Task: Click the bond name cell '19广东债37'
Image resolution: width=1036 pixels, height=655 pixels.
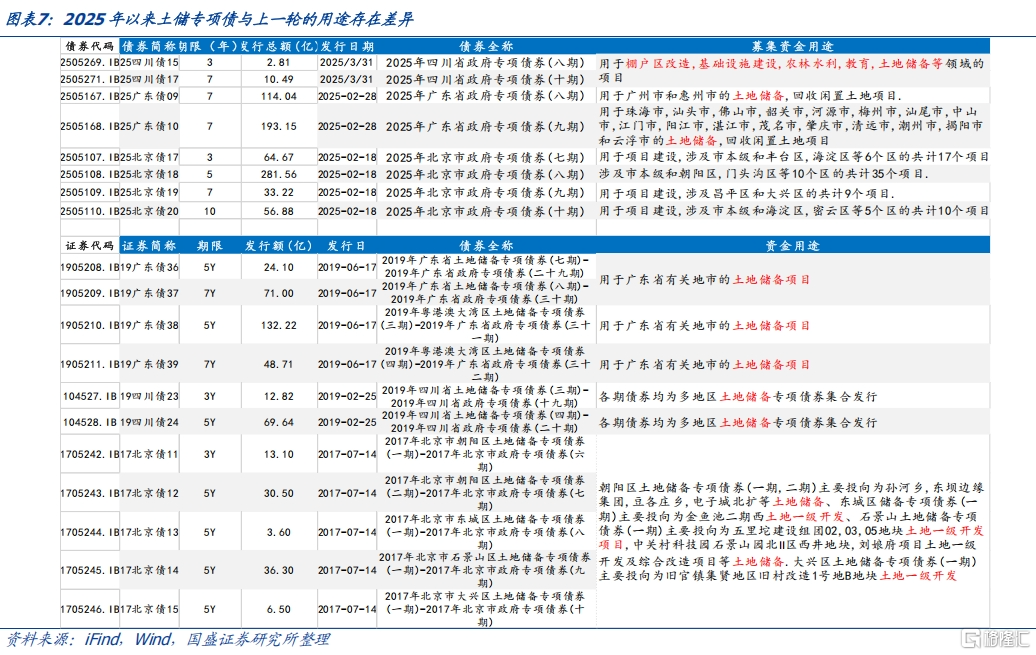Action: 149,293
